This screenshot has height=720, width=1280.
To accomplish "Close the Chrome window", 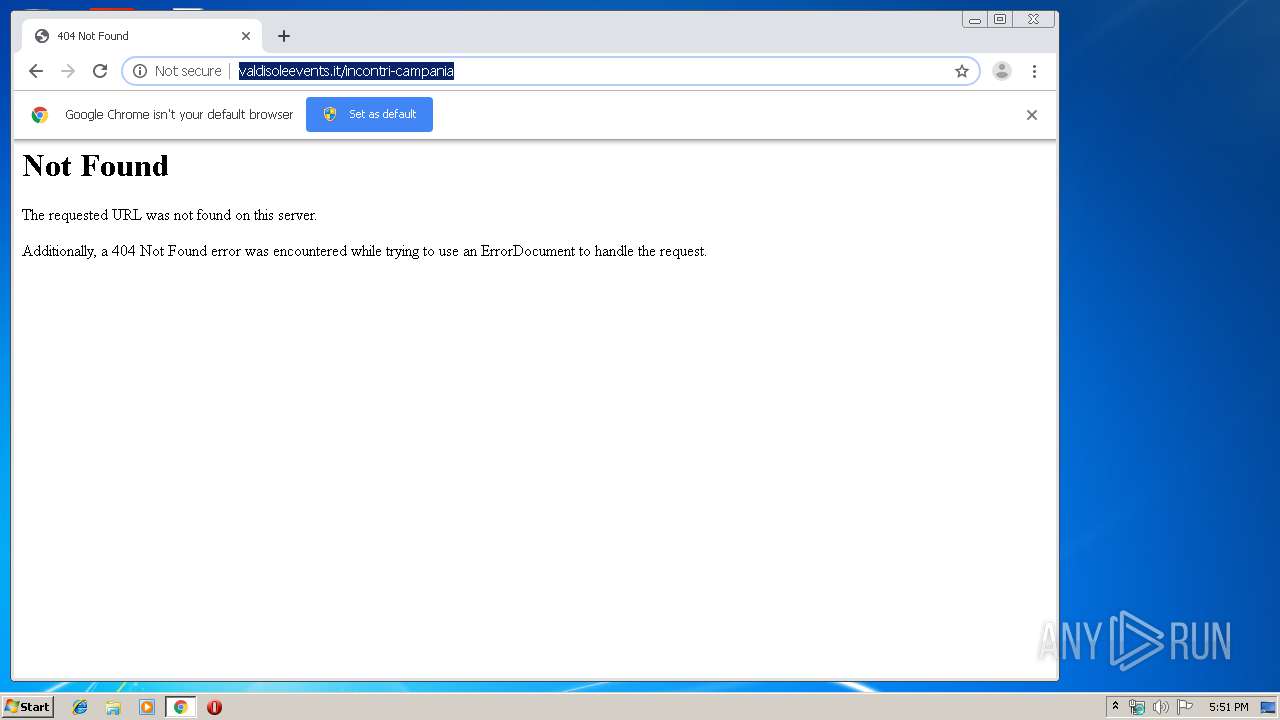I will pyautogui.click(x=1034, y=19).
